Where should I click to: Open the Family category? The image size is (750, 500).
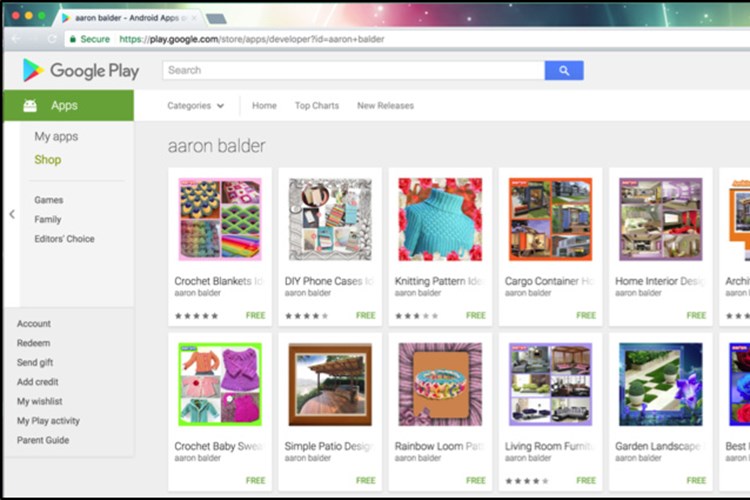point(47,220)
